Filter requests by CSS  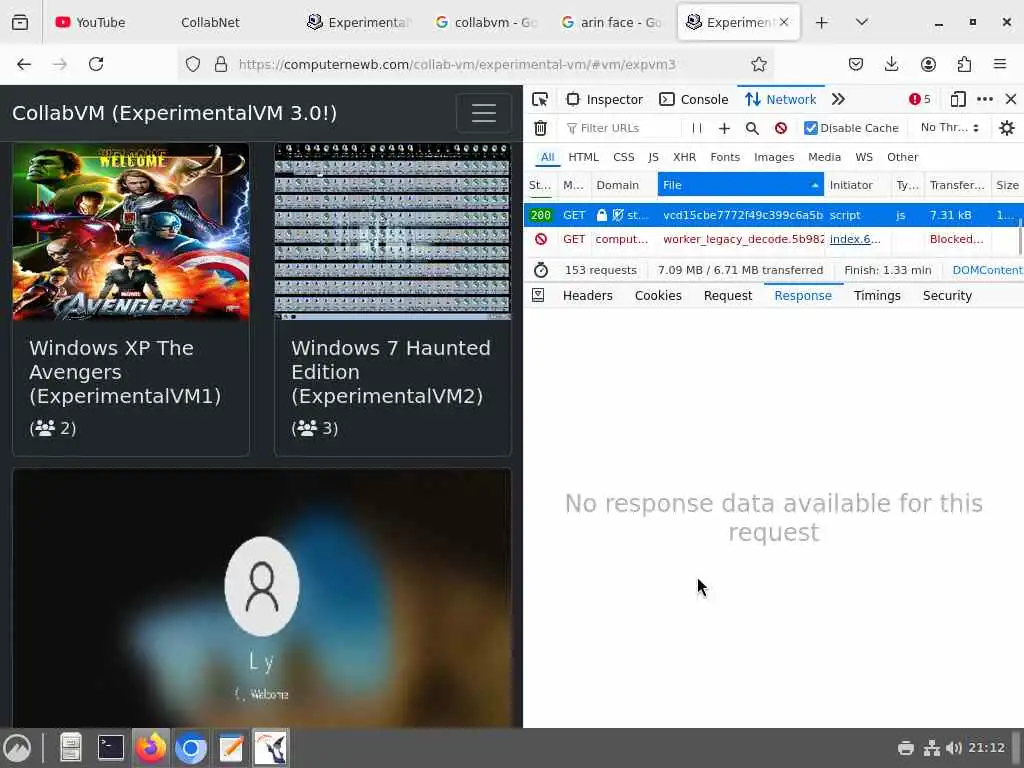624,157
